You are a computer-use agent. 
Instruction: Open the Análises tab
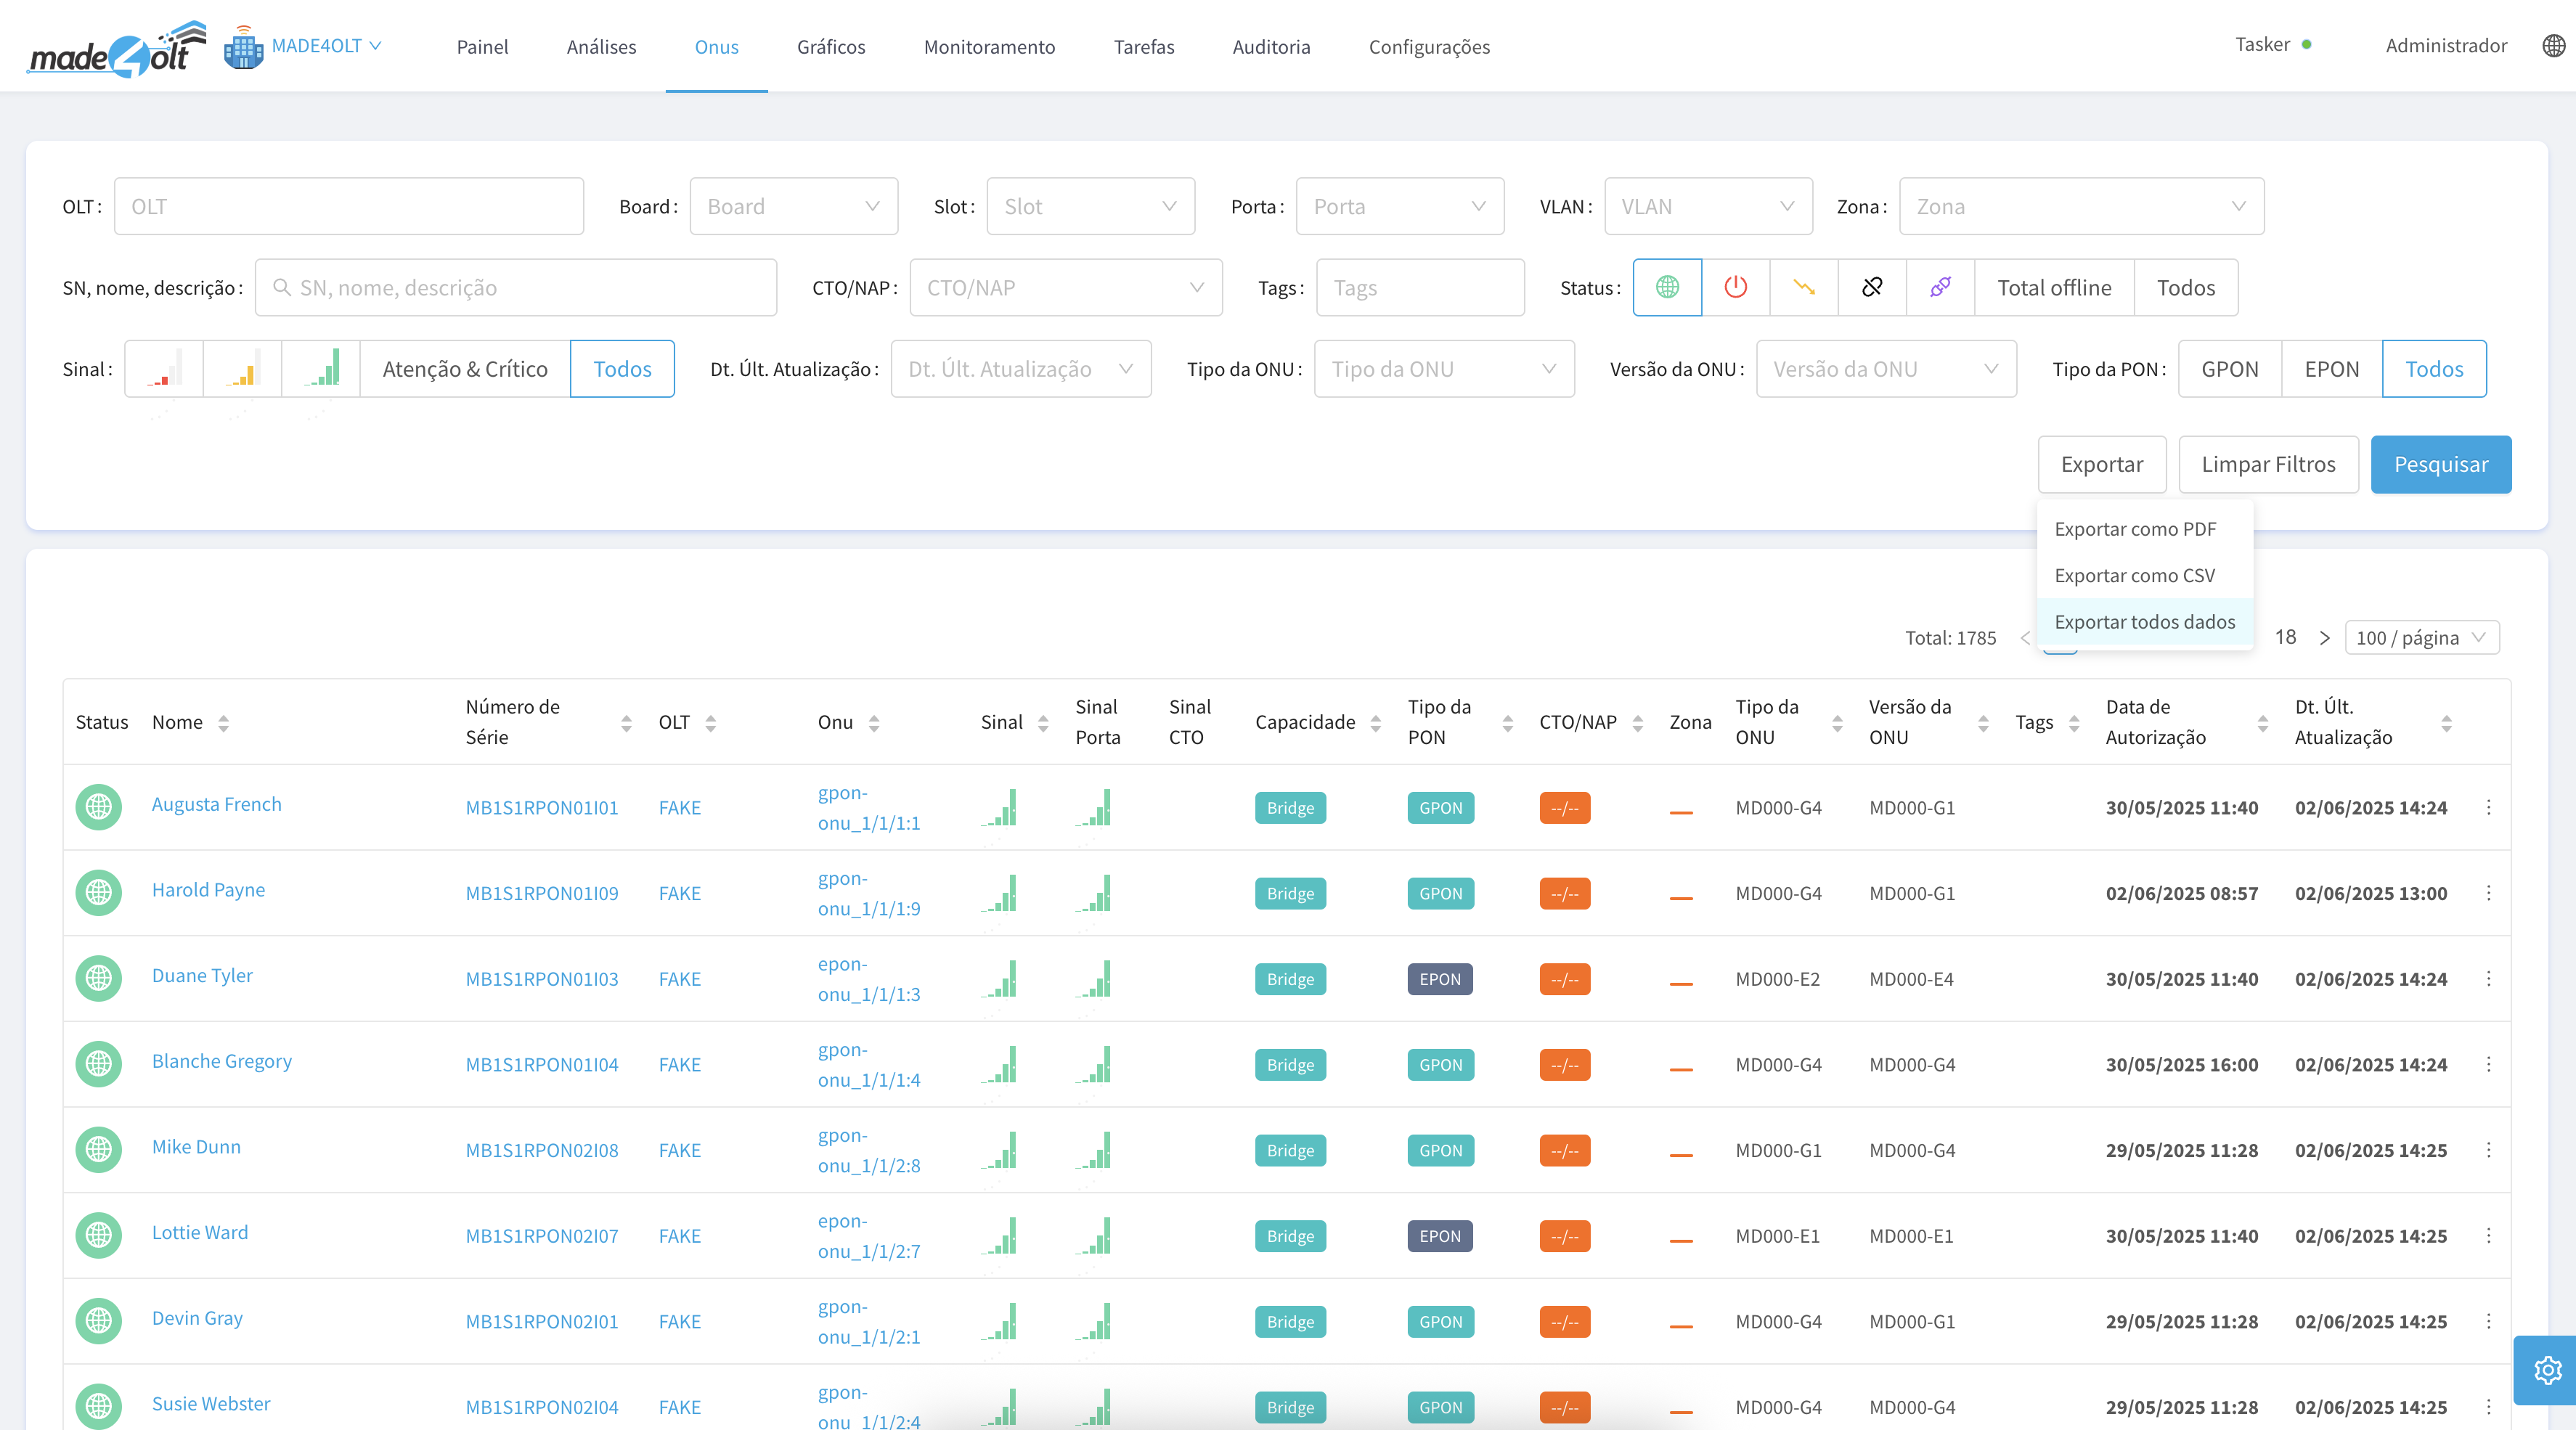point(601,47)
